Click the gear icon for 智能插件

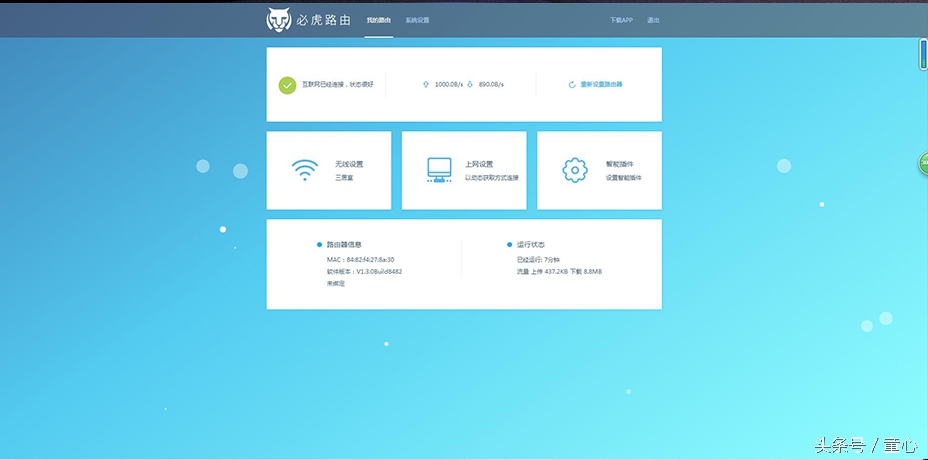tap(575, 171)
